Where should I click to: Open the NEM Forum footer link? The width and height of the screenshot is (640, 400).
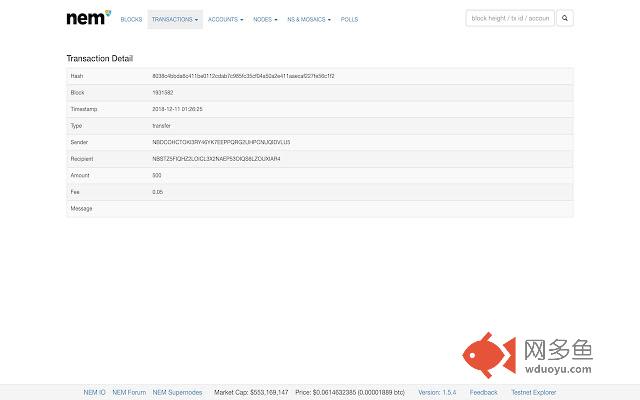[x=129, y=392]
